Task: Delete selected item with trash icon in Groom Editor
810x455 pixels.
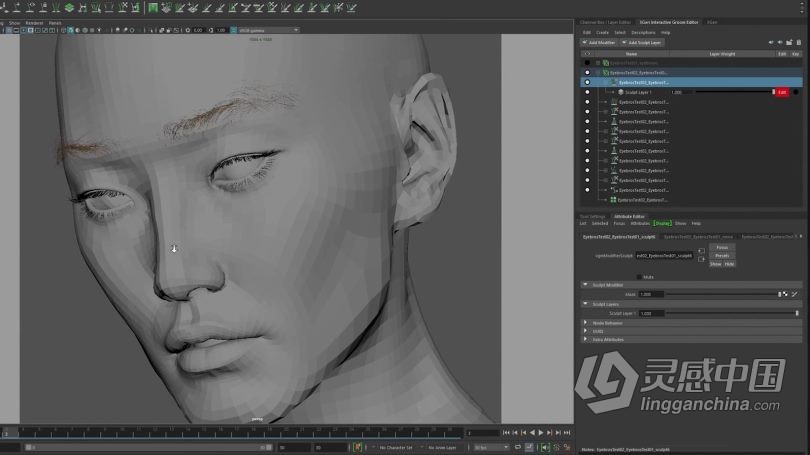Action: [x=799, y=42]
